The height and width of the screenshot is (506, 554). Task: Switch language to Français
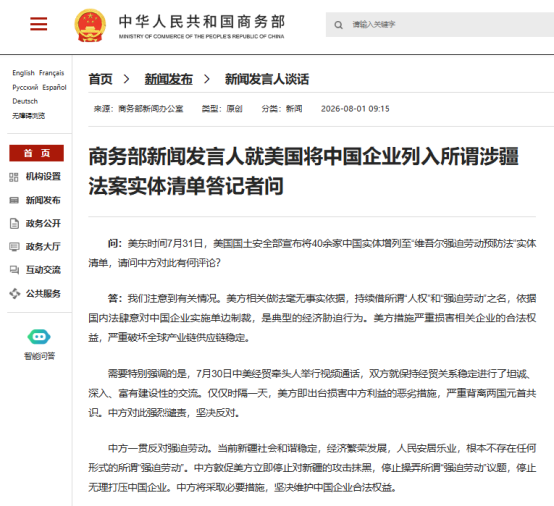52,73
